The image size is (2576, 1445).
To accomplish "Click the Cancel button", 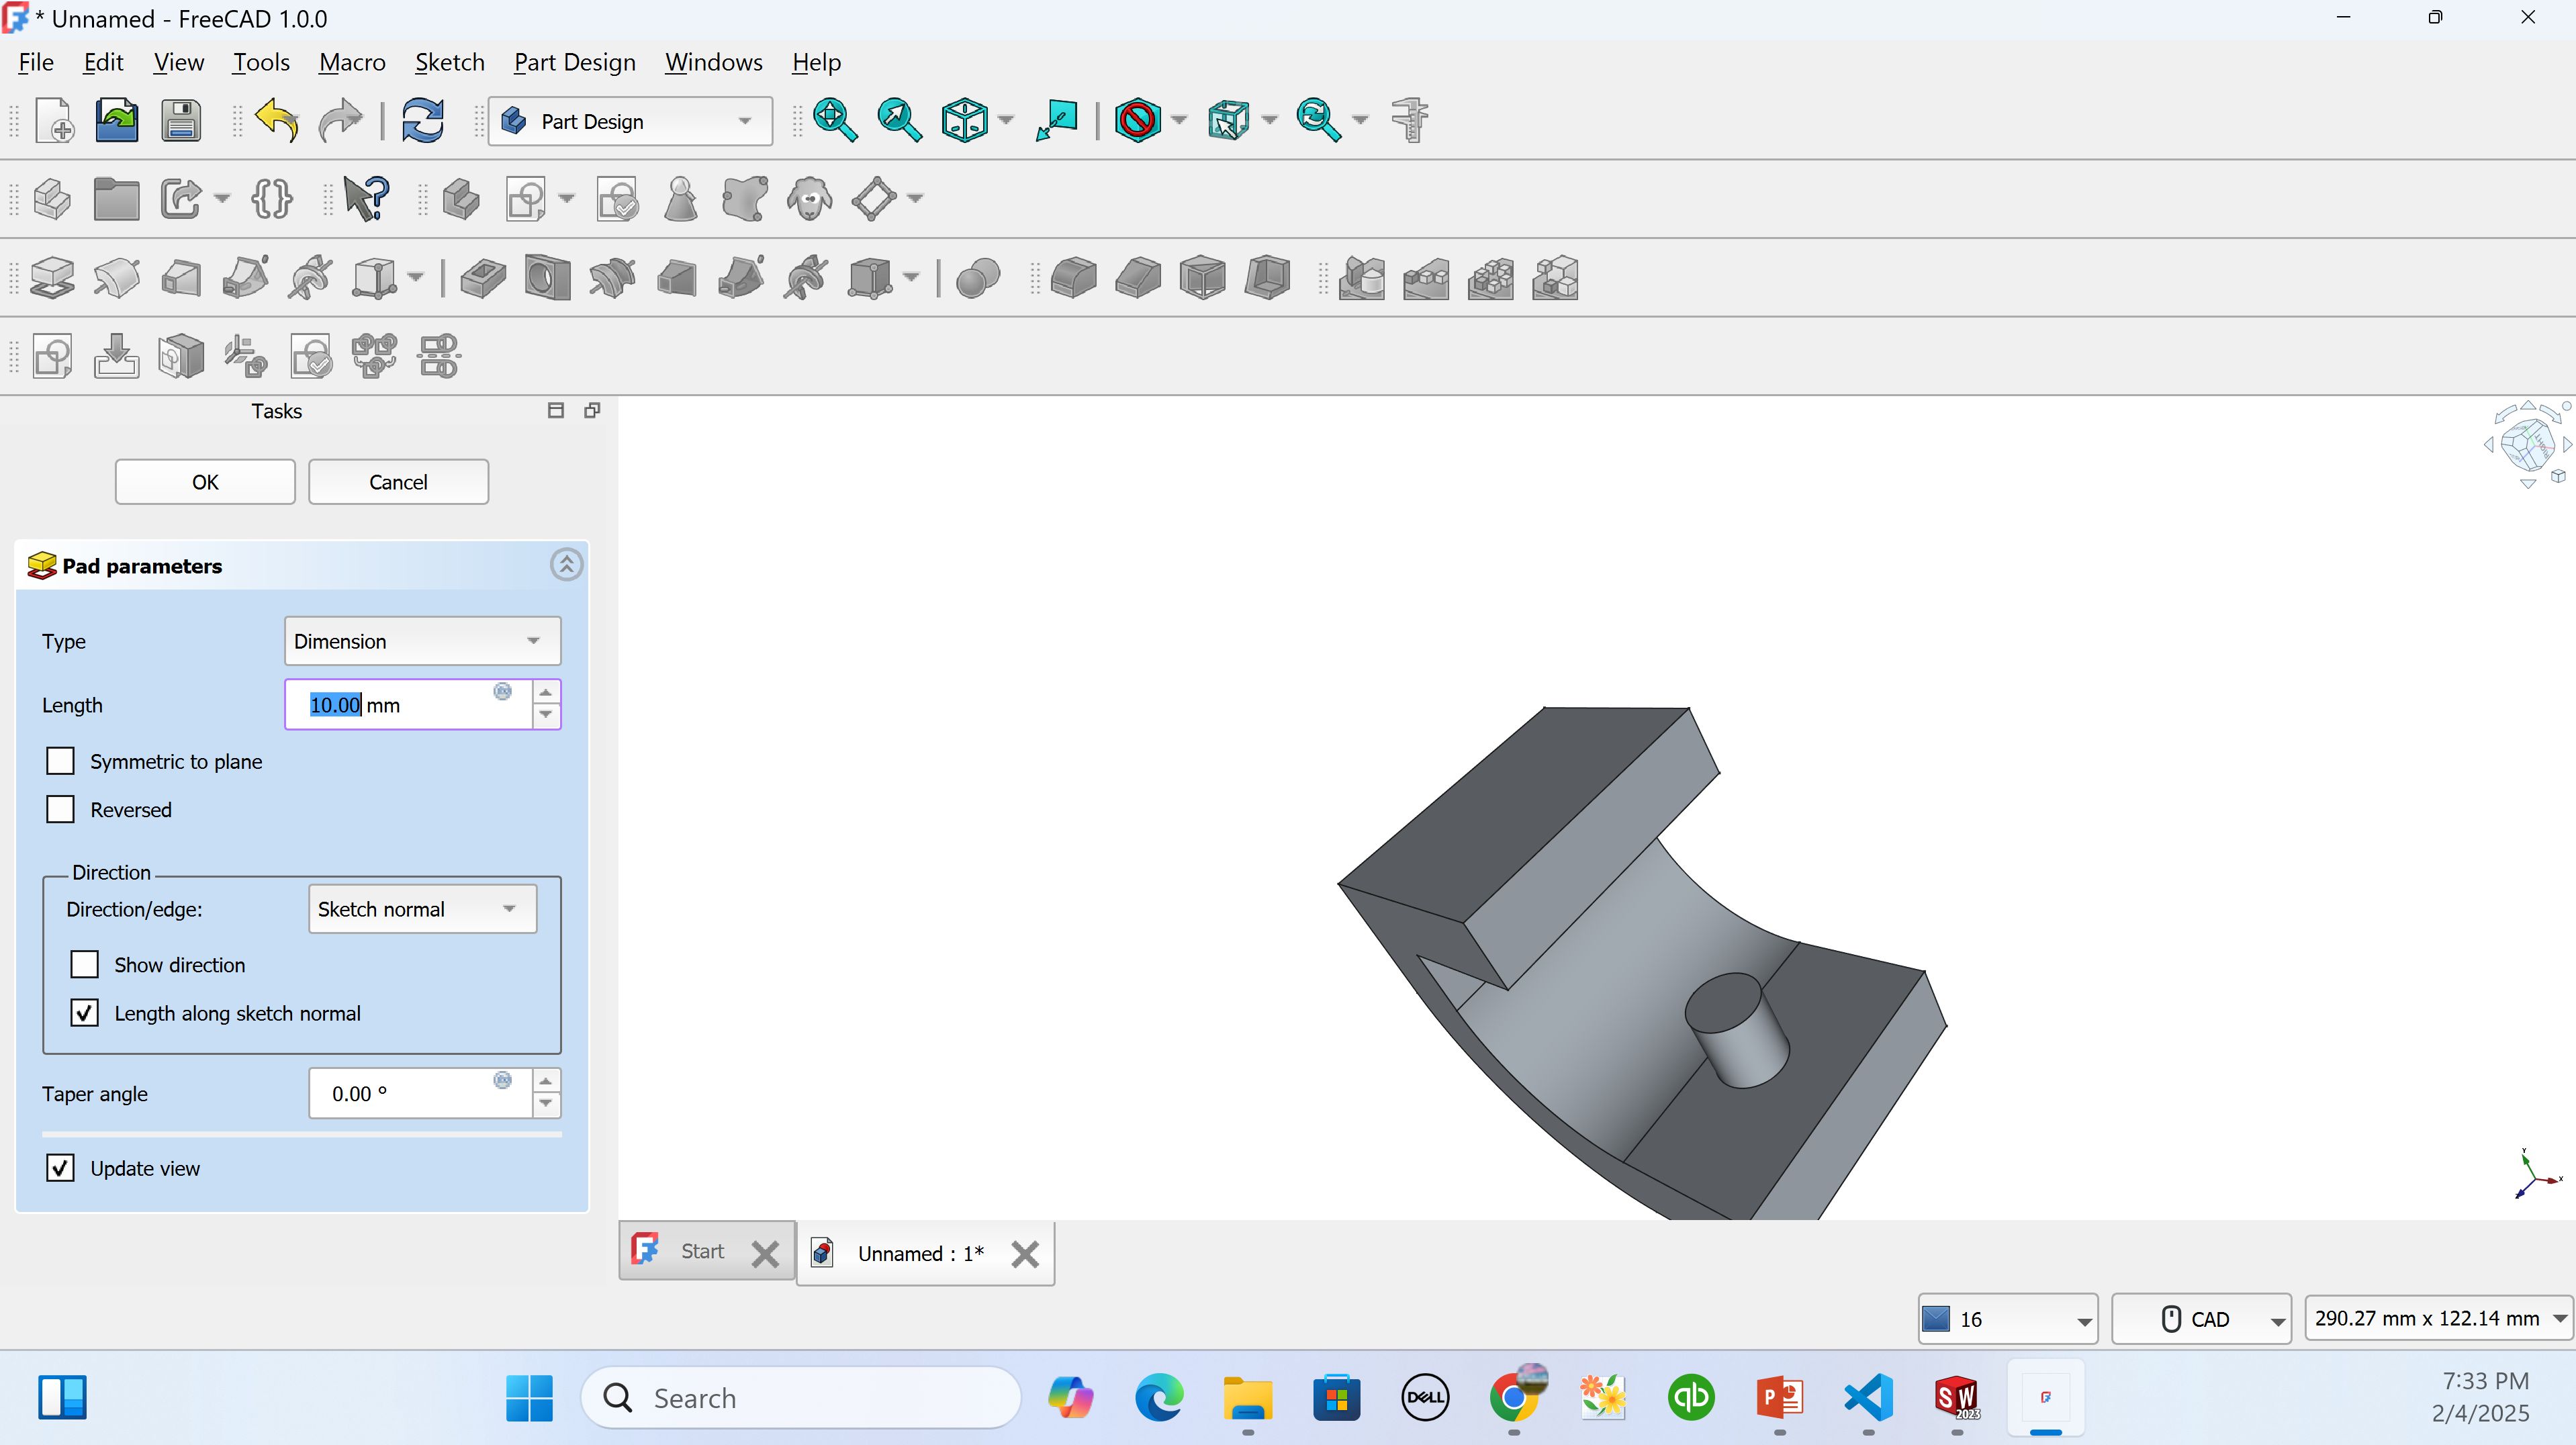I will (398, 482).
